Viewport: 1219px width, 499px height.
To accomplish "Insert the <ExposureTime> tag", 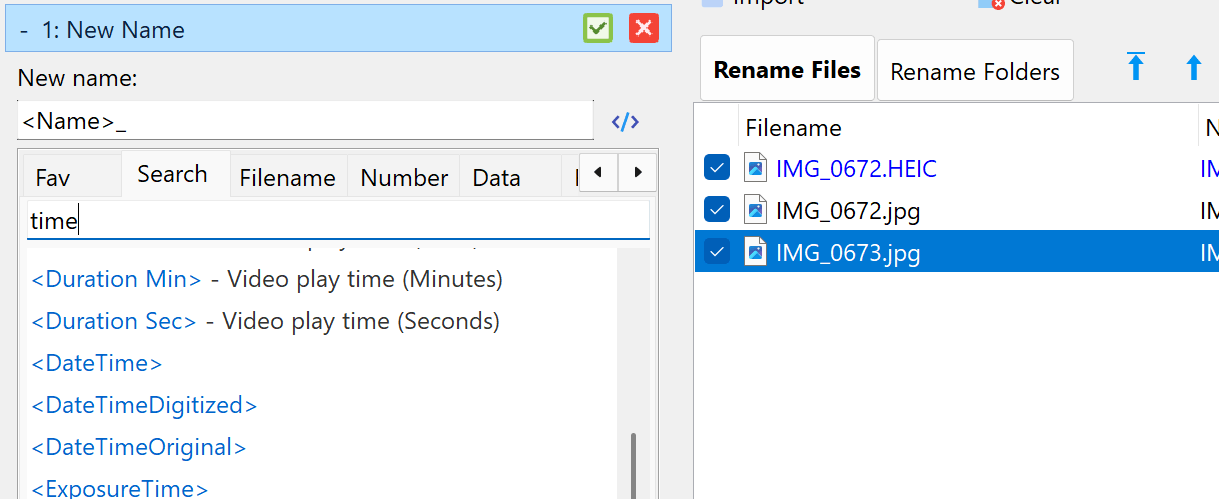I will (120, 488).
